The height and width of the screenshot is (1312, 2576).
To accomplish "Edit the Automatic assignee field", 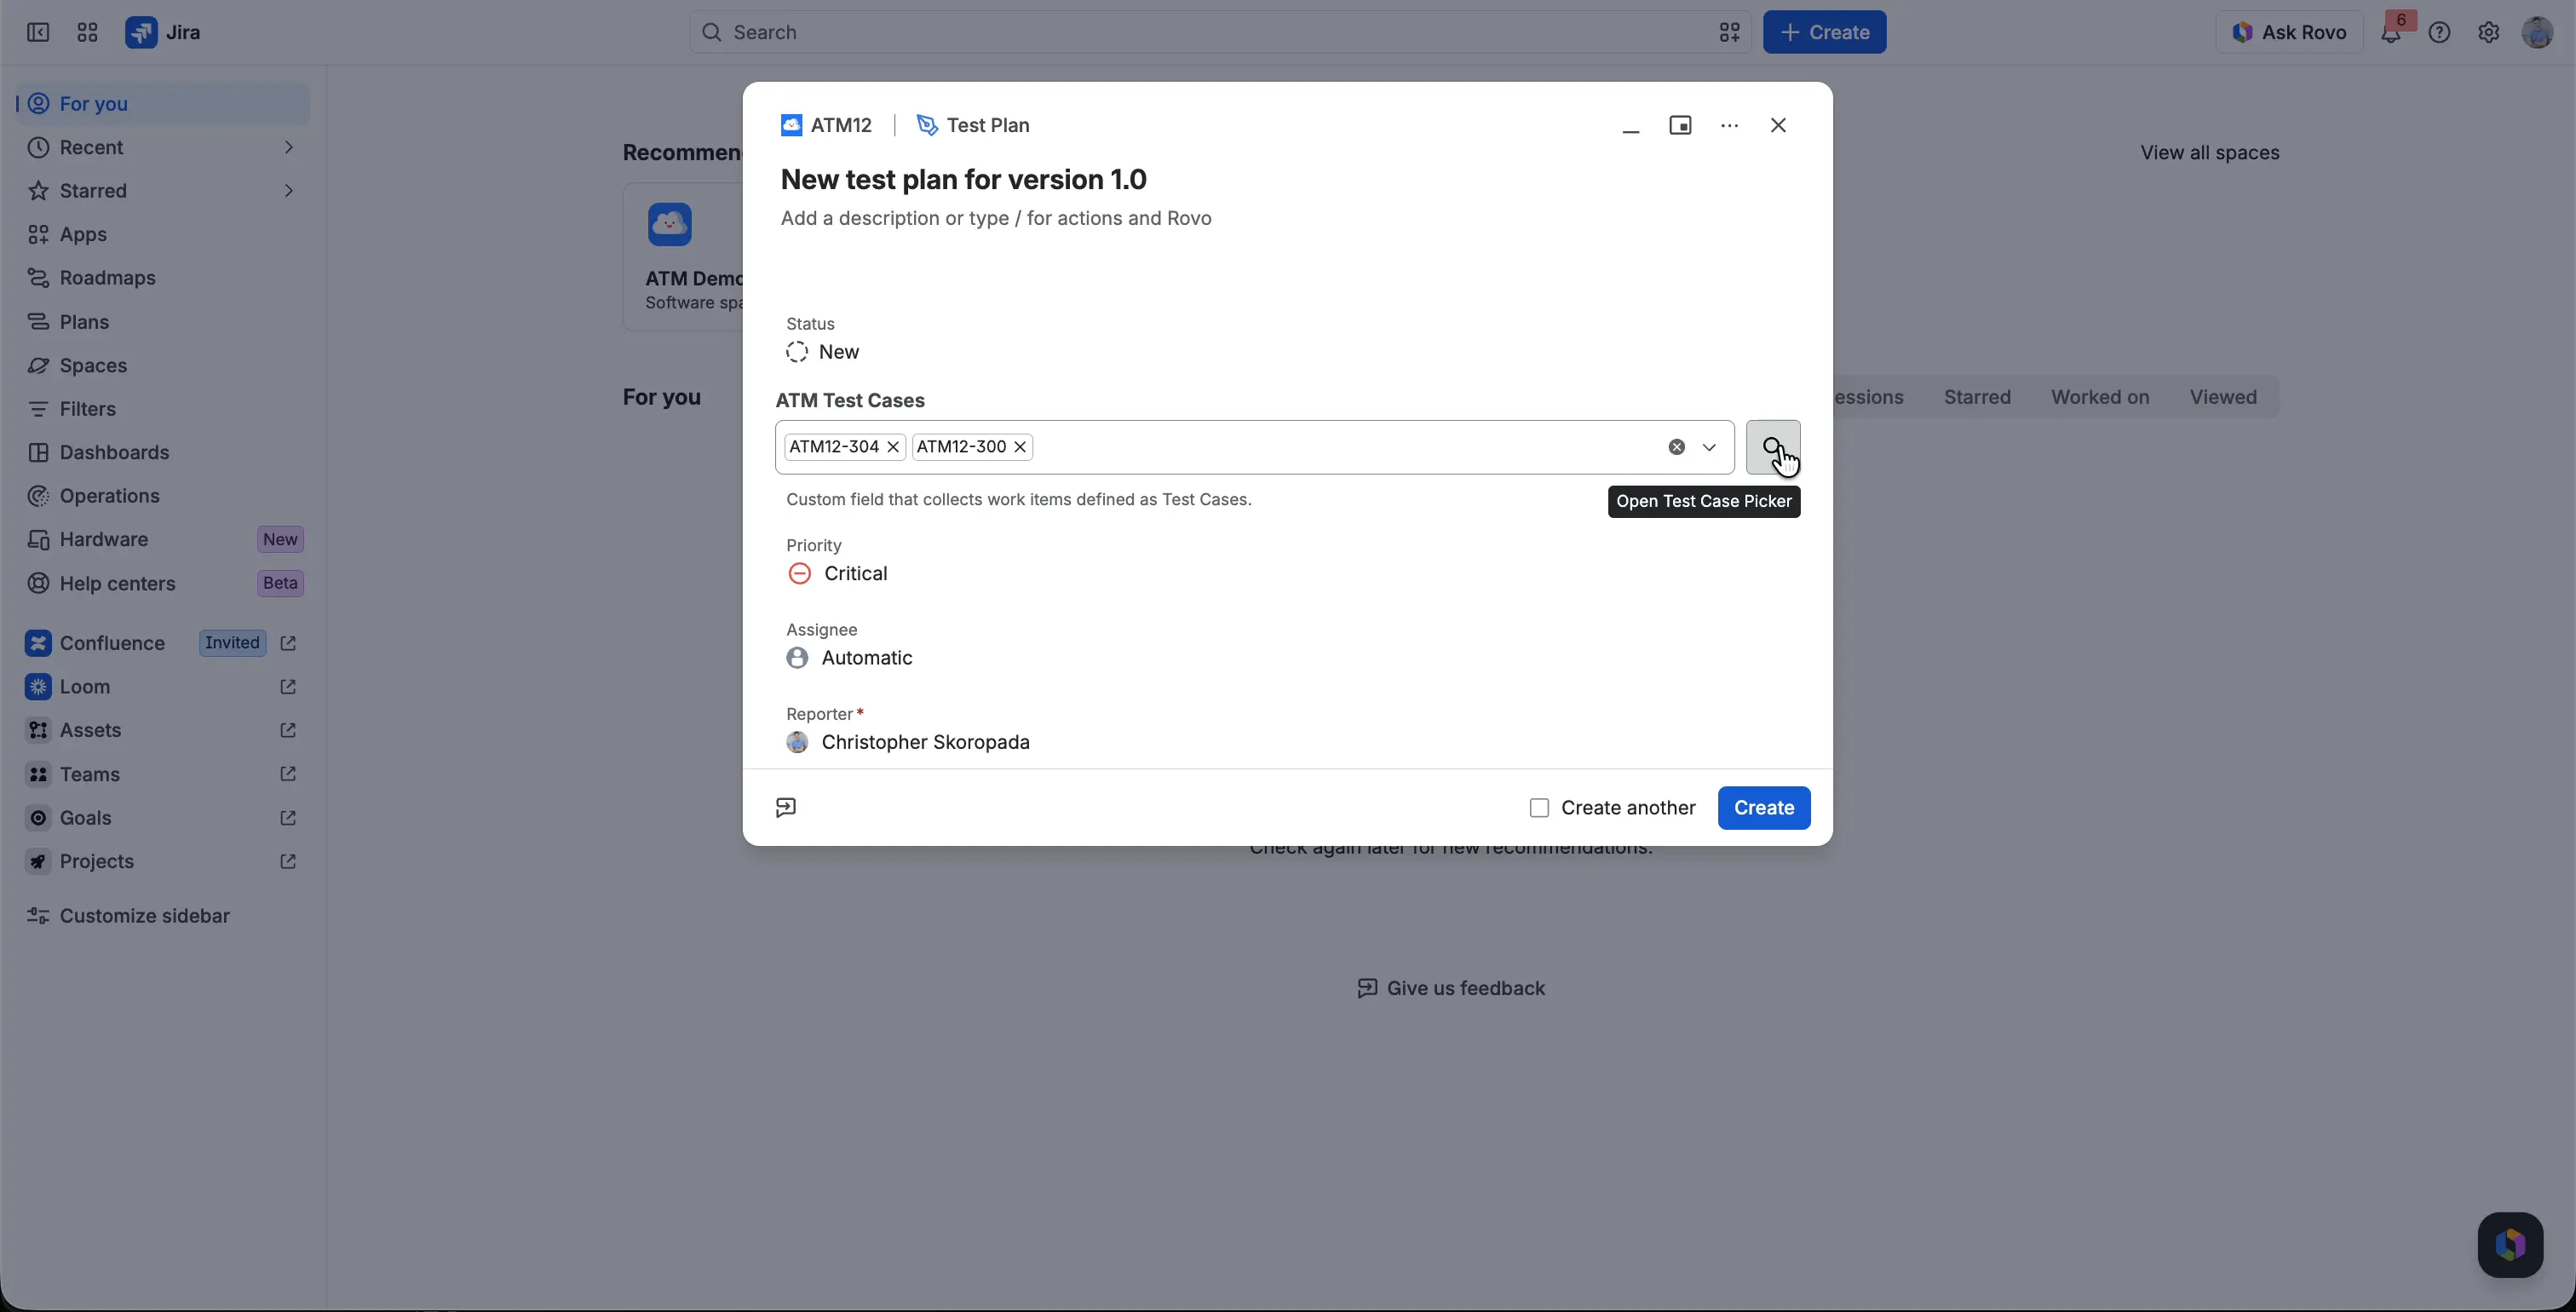I will point(850,658).
